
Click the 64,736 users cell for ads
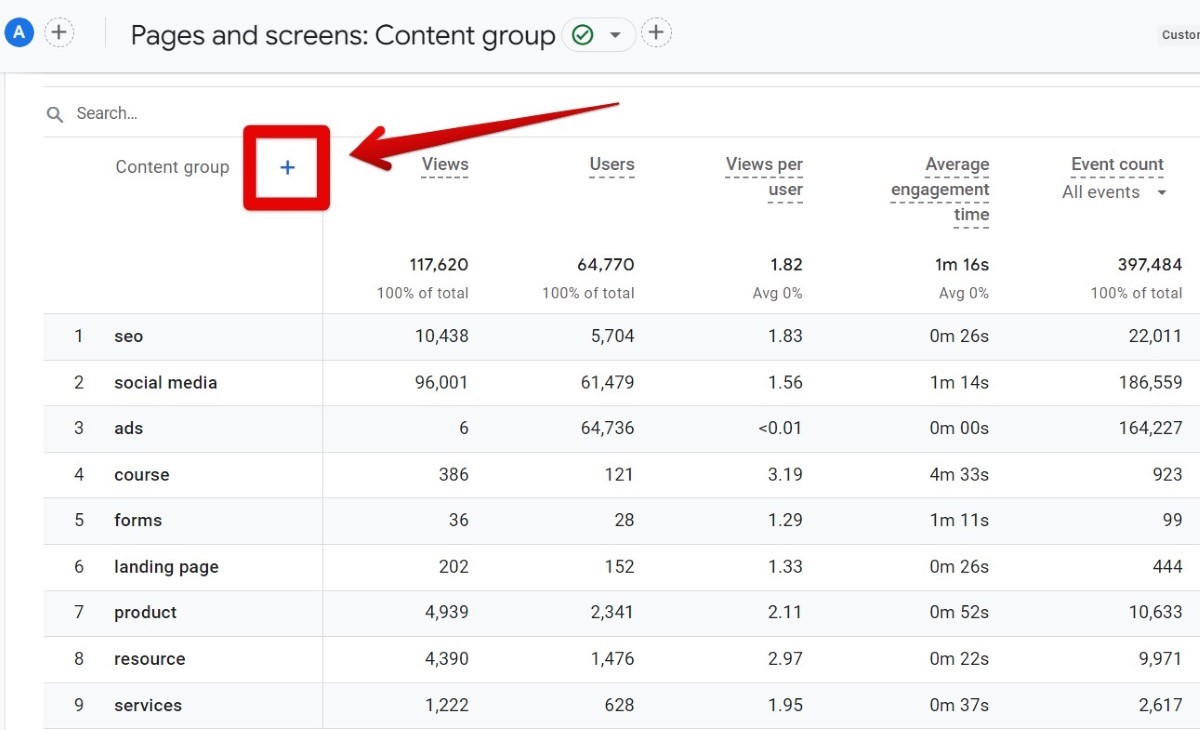pyautogui.click(x=606, y=429)
